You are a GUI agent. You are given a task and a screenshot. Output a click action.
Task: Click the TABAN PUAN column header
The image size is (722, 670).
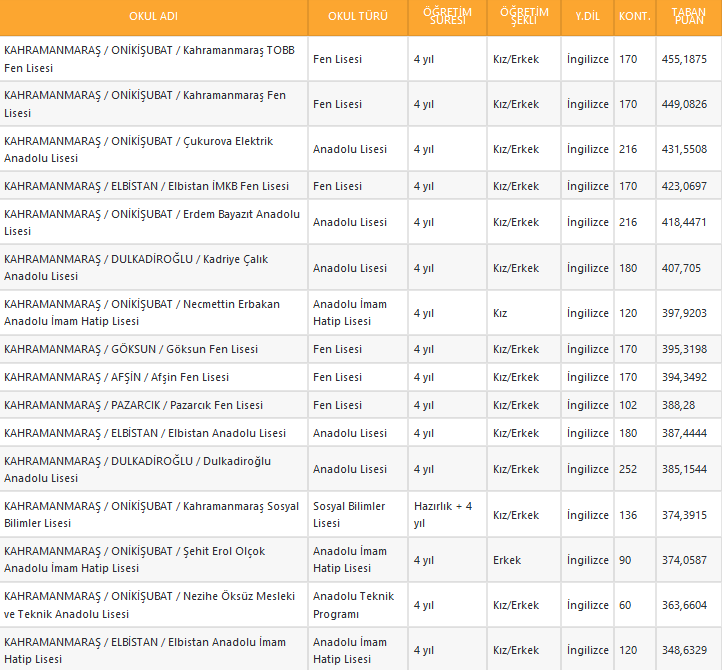[688, 17]
